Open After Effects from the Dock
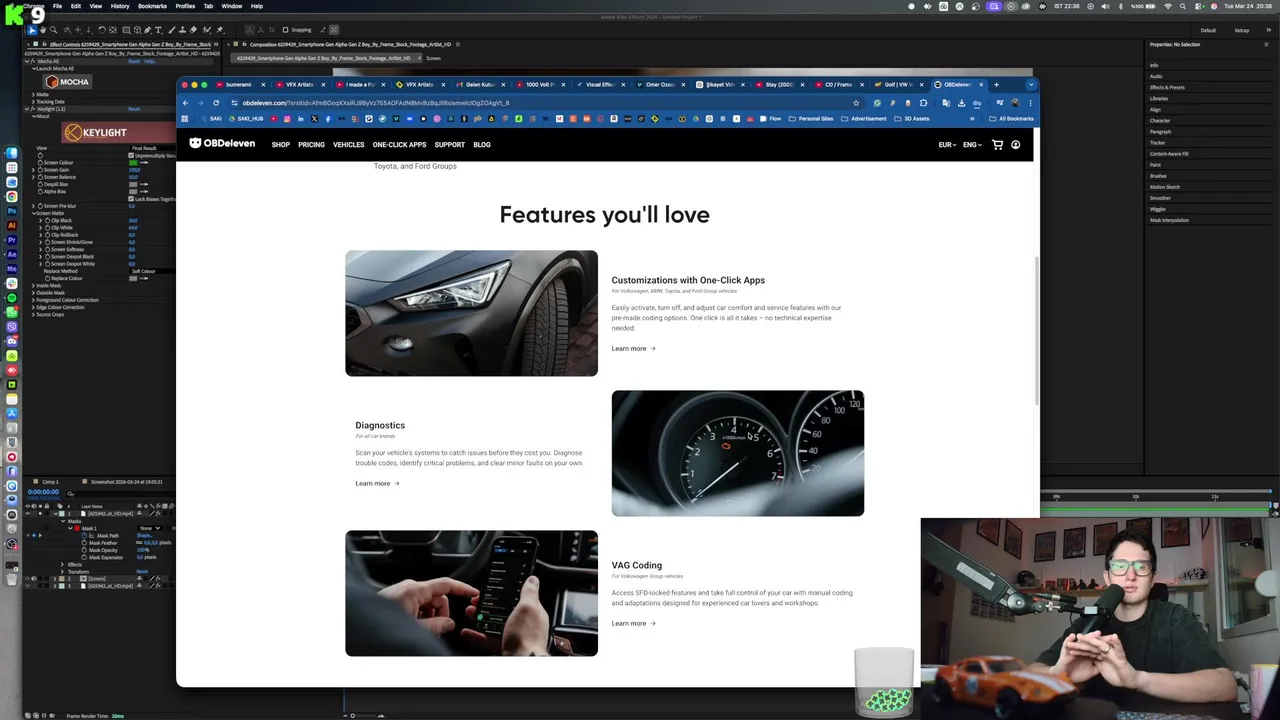1280x720 pixels. coord(12,254)
